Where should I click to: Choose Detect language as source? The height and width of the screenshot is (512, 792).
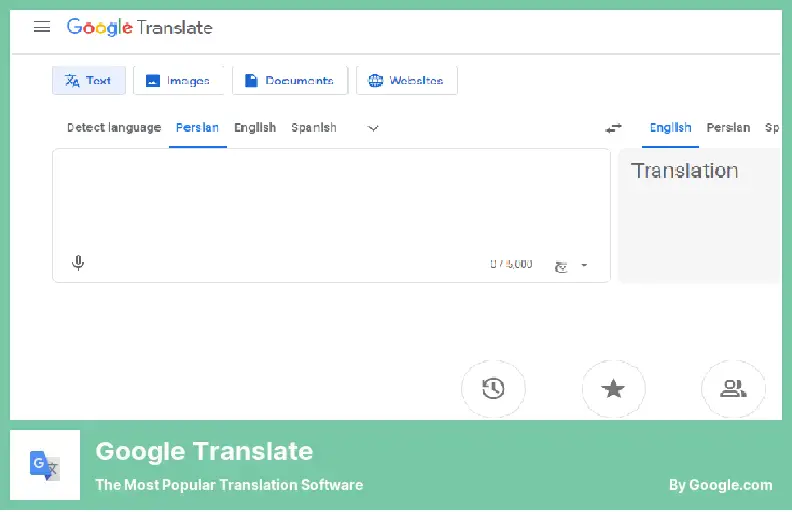(x=114, y=128)
